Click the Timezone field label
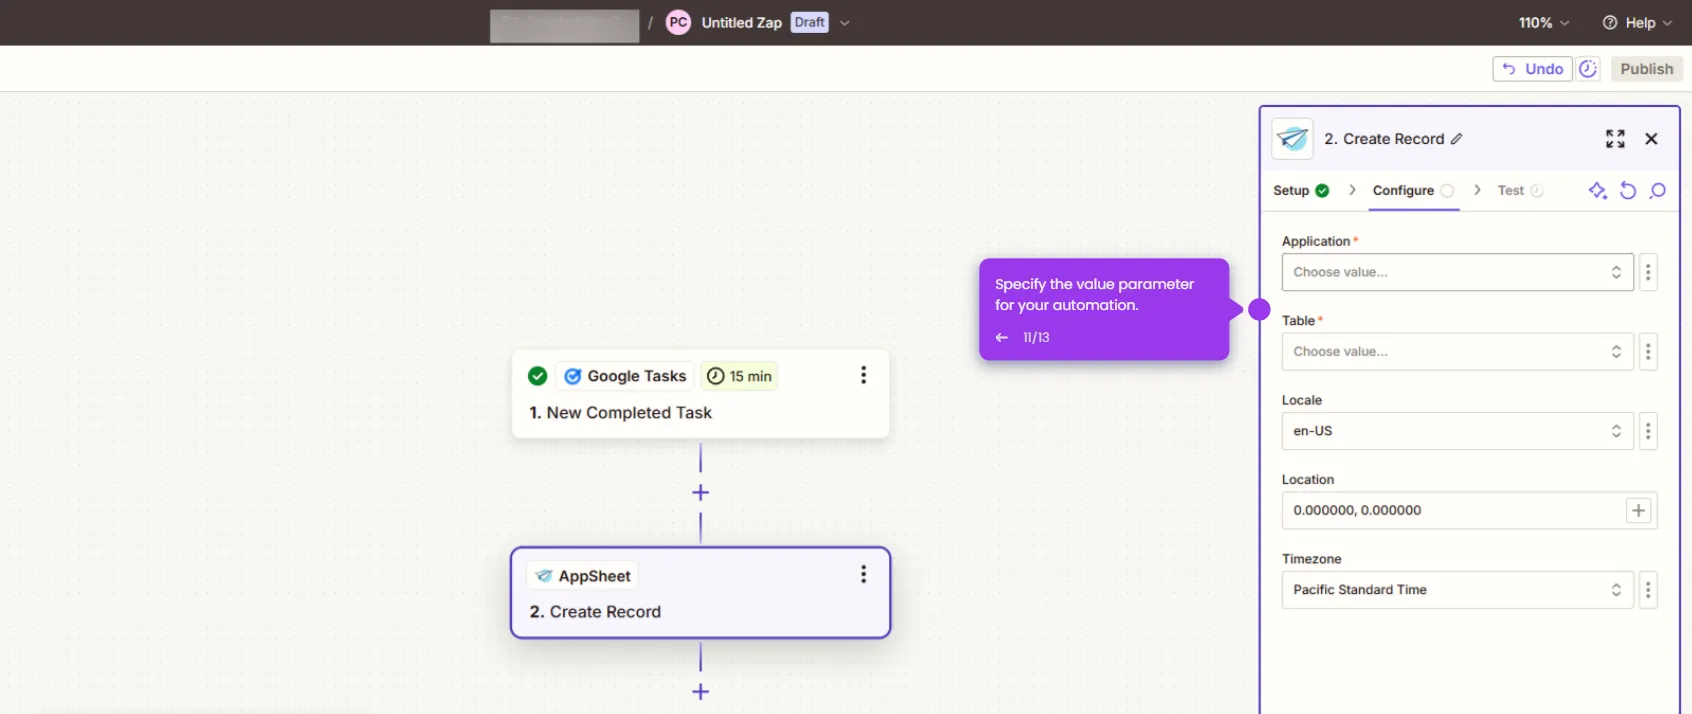 (x=1311, y=559)
